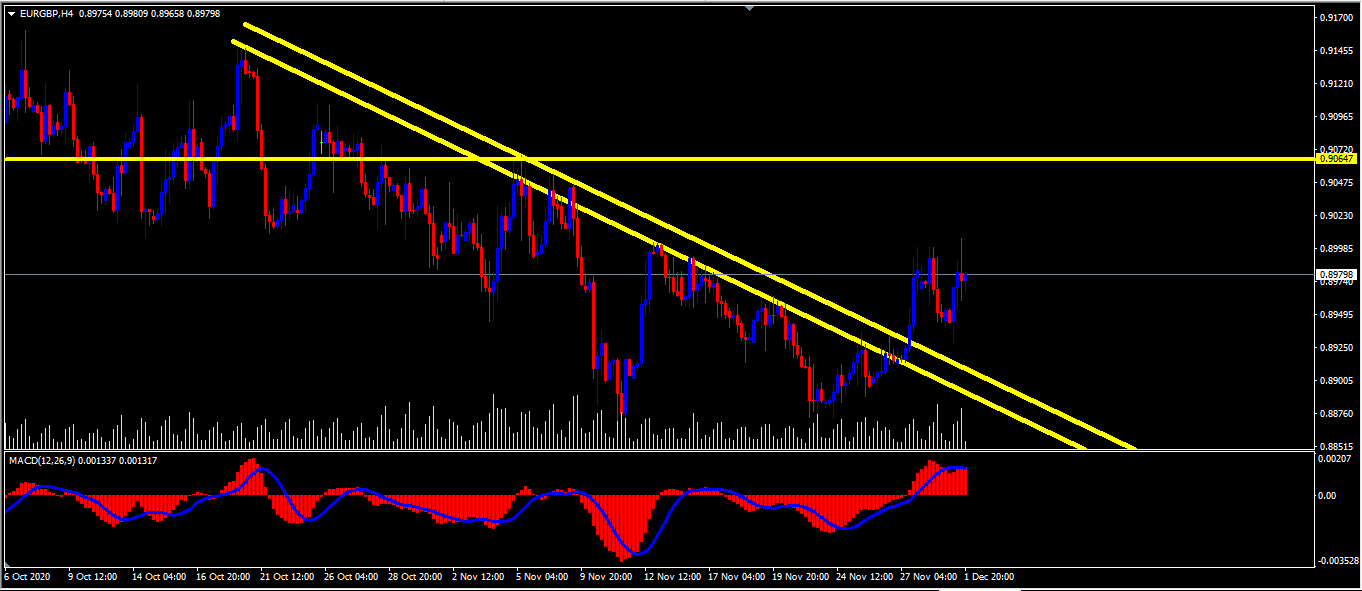Click price axis label 0.88760

click(1337, 413)
